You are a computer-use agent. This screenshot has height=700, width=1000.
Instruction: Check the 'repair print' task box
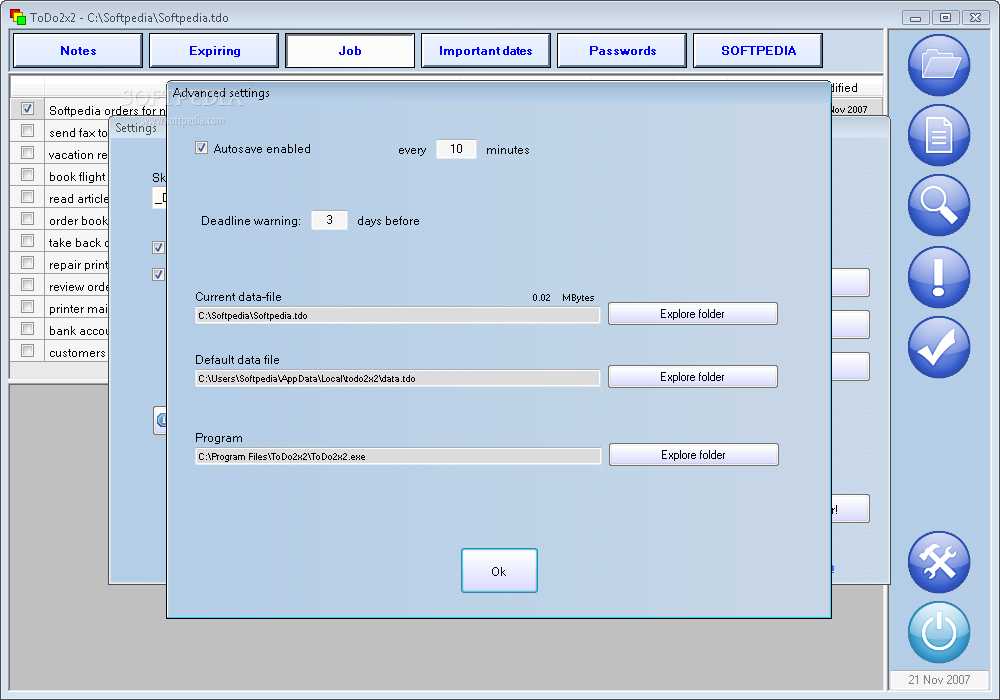(x=27, y=263)
